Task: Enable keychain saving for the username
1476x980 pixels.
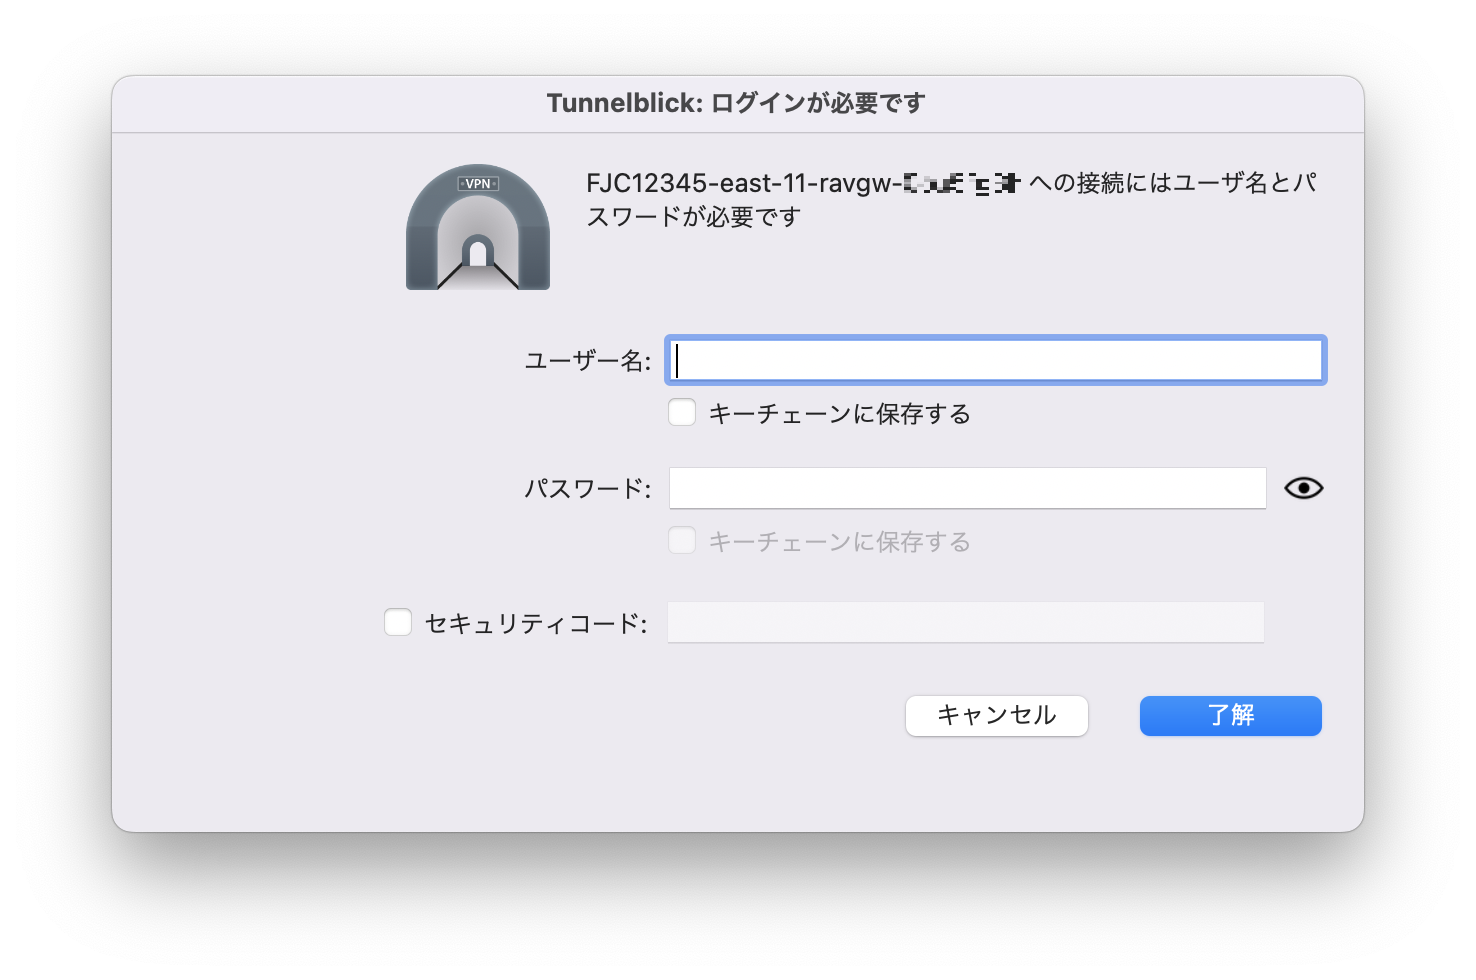Action: (x=682, y=413)
